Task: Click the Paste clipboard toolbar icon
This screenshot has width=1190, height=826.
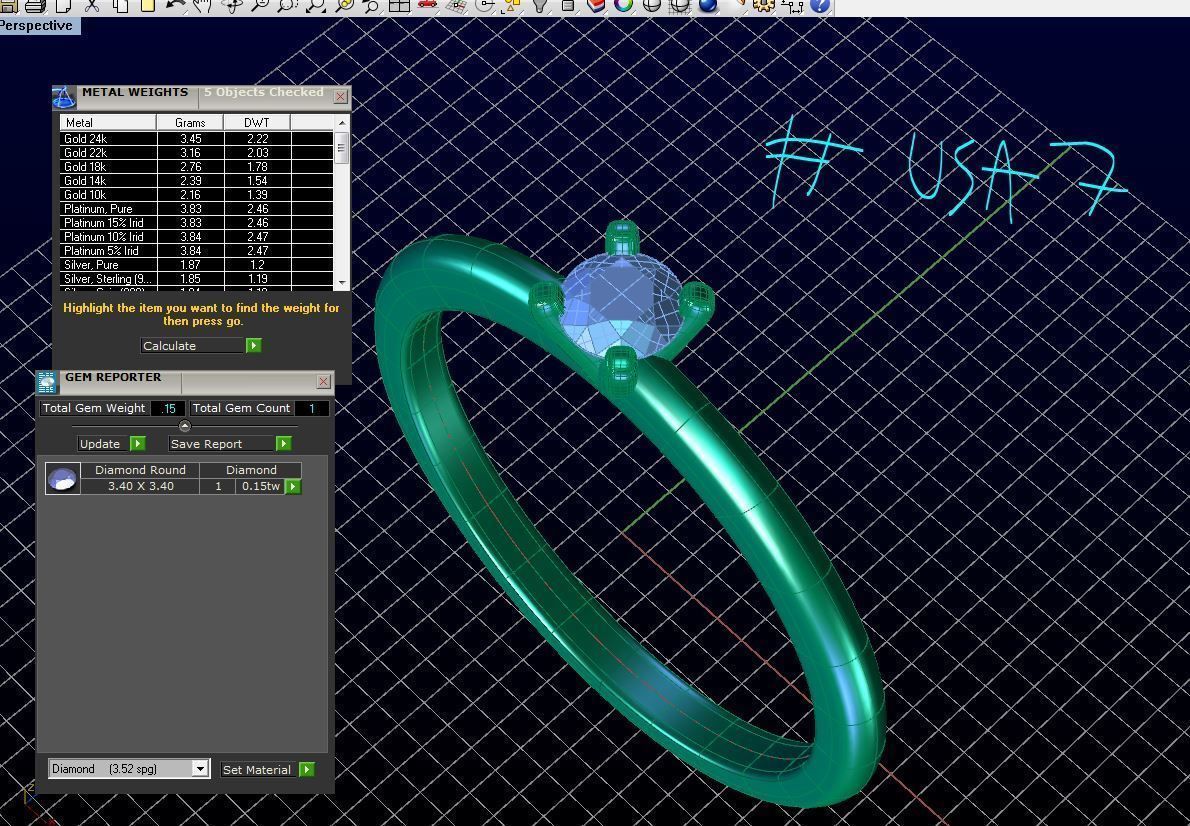Action: 147,5
